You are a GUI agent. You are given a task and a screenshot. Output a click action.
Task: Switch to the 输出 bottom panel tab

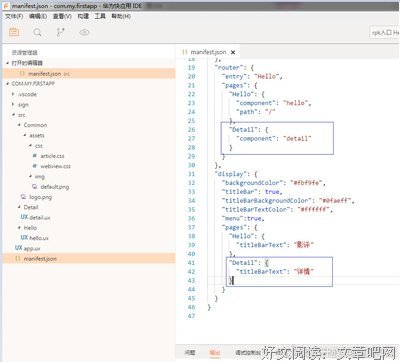click(x=215, y=352)
